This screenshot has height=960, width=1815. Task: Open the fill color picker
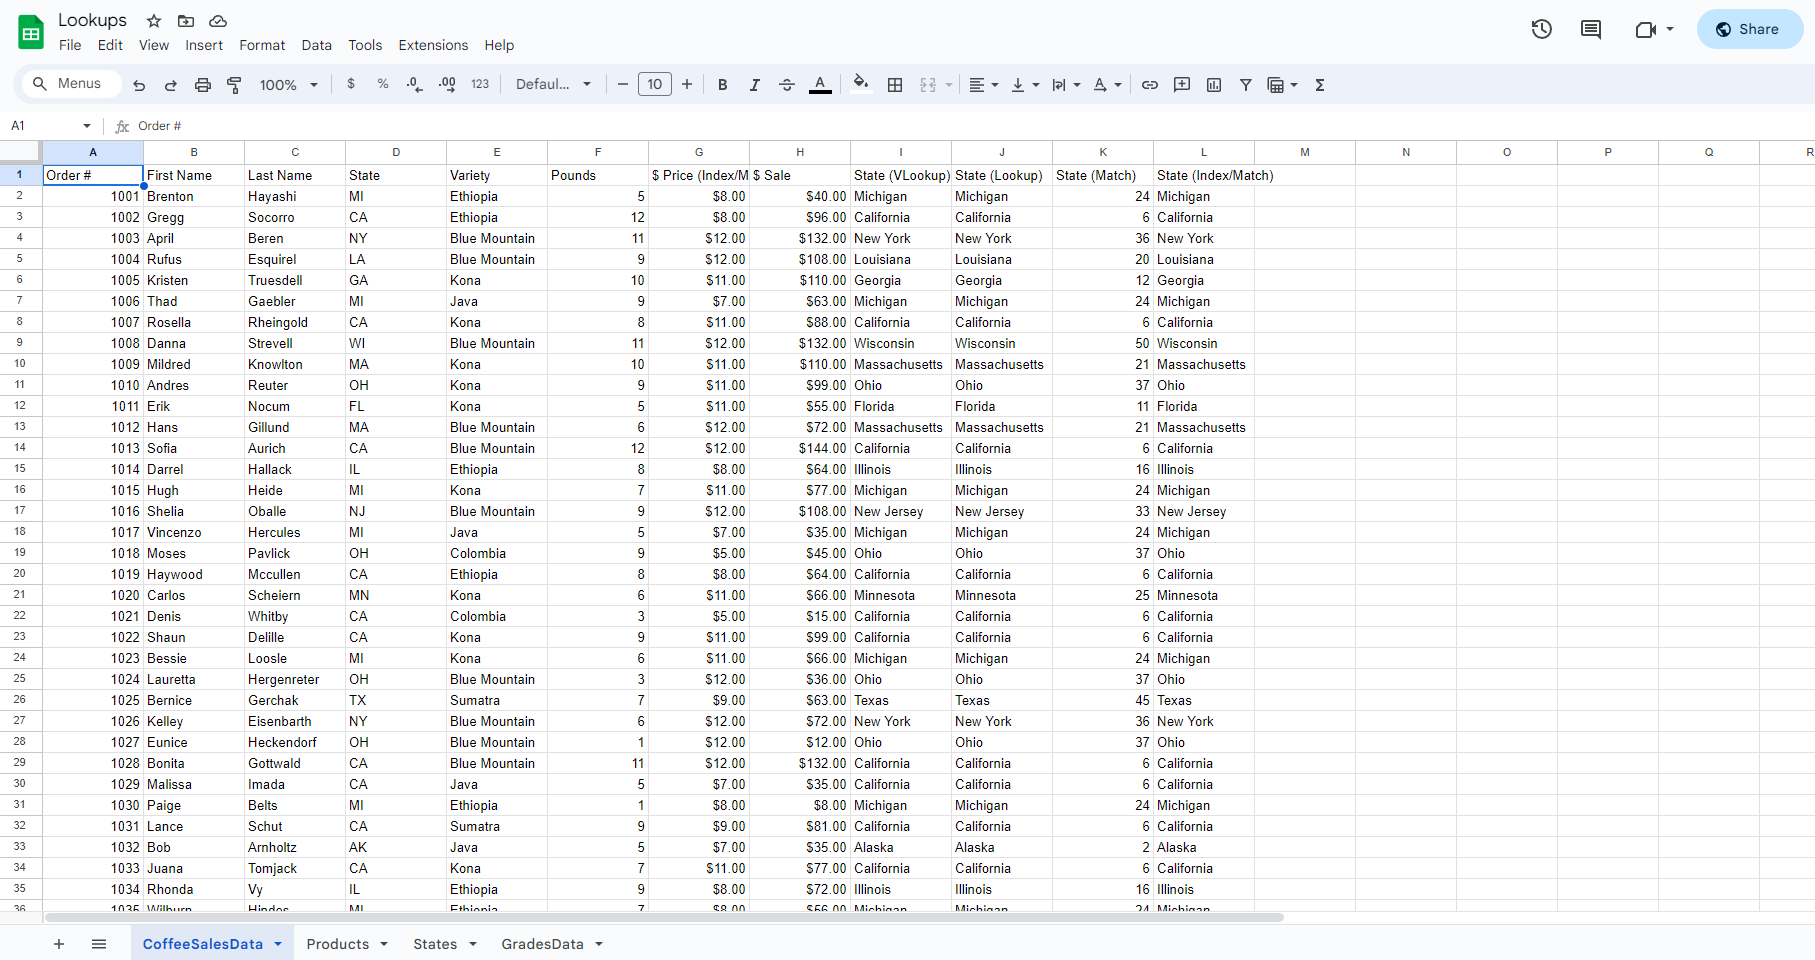[x=860, y=84]
